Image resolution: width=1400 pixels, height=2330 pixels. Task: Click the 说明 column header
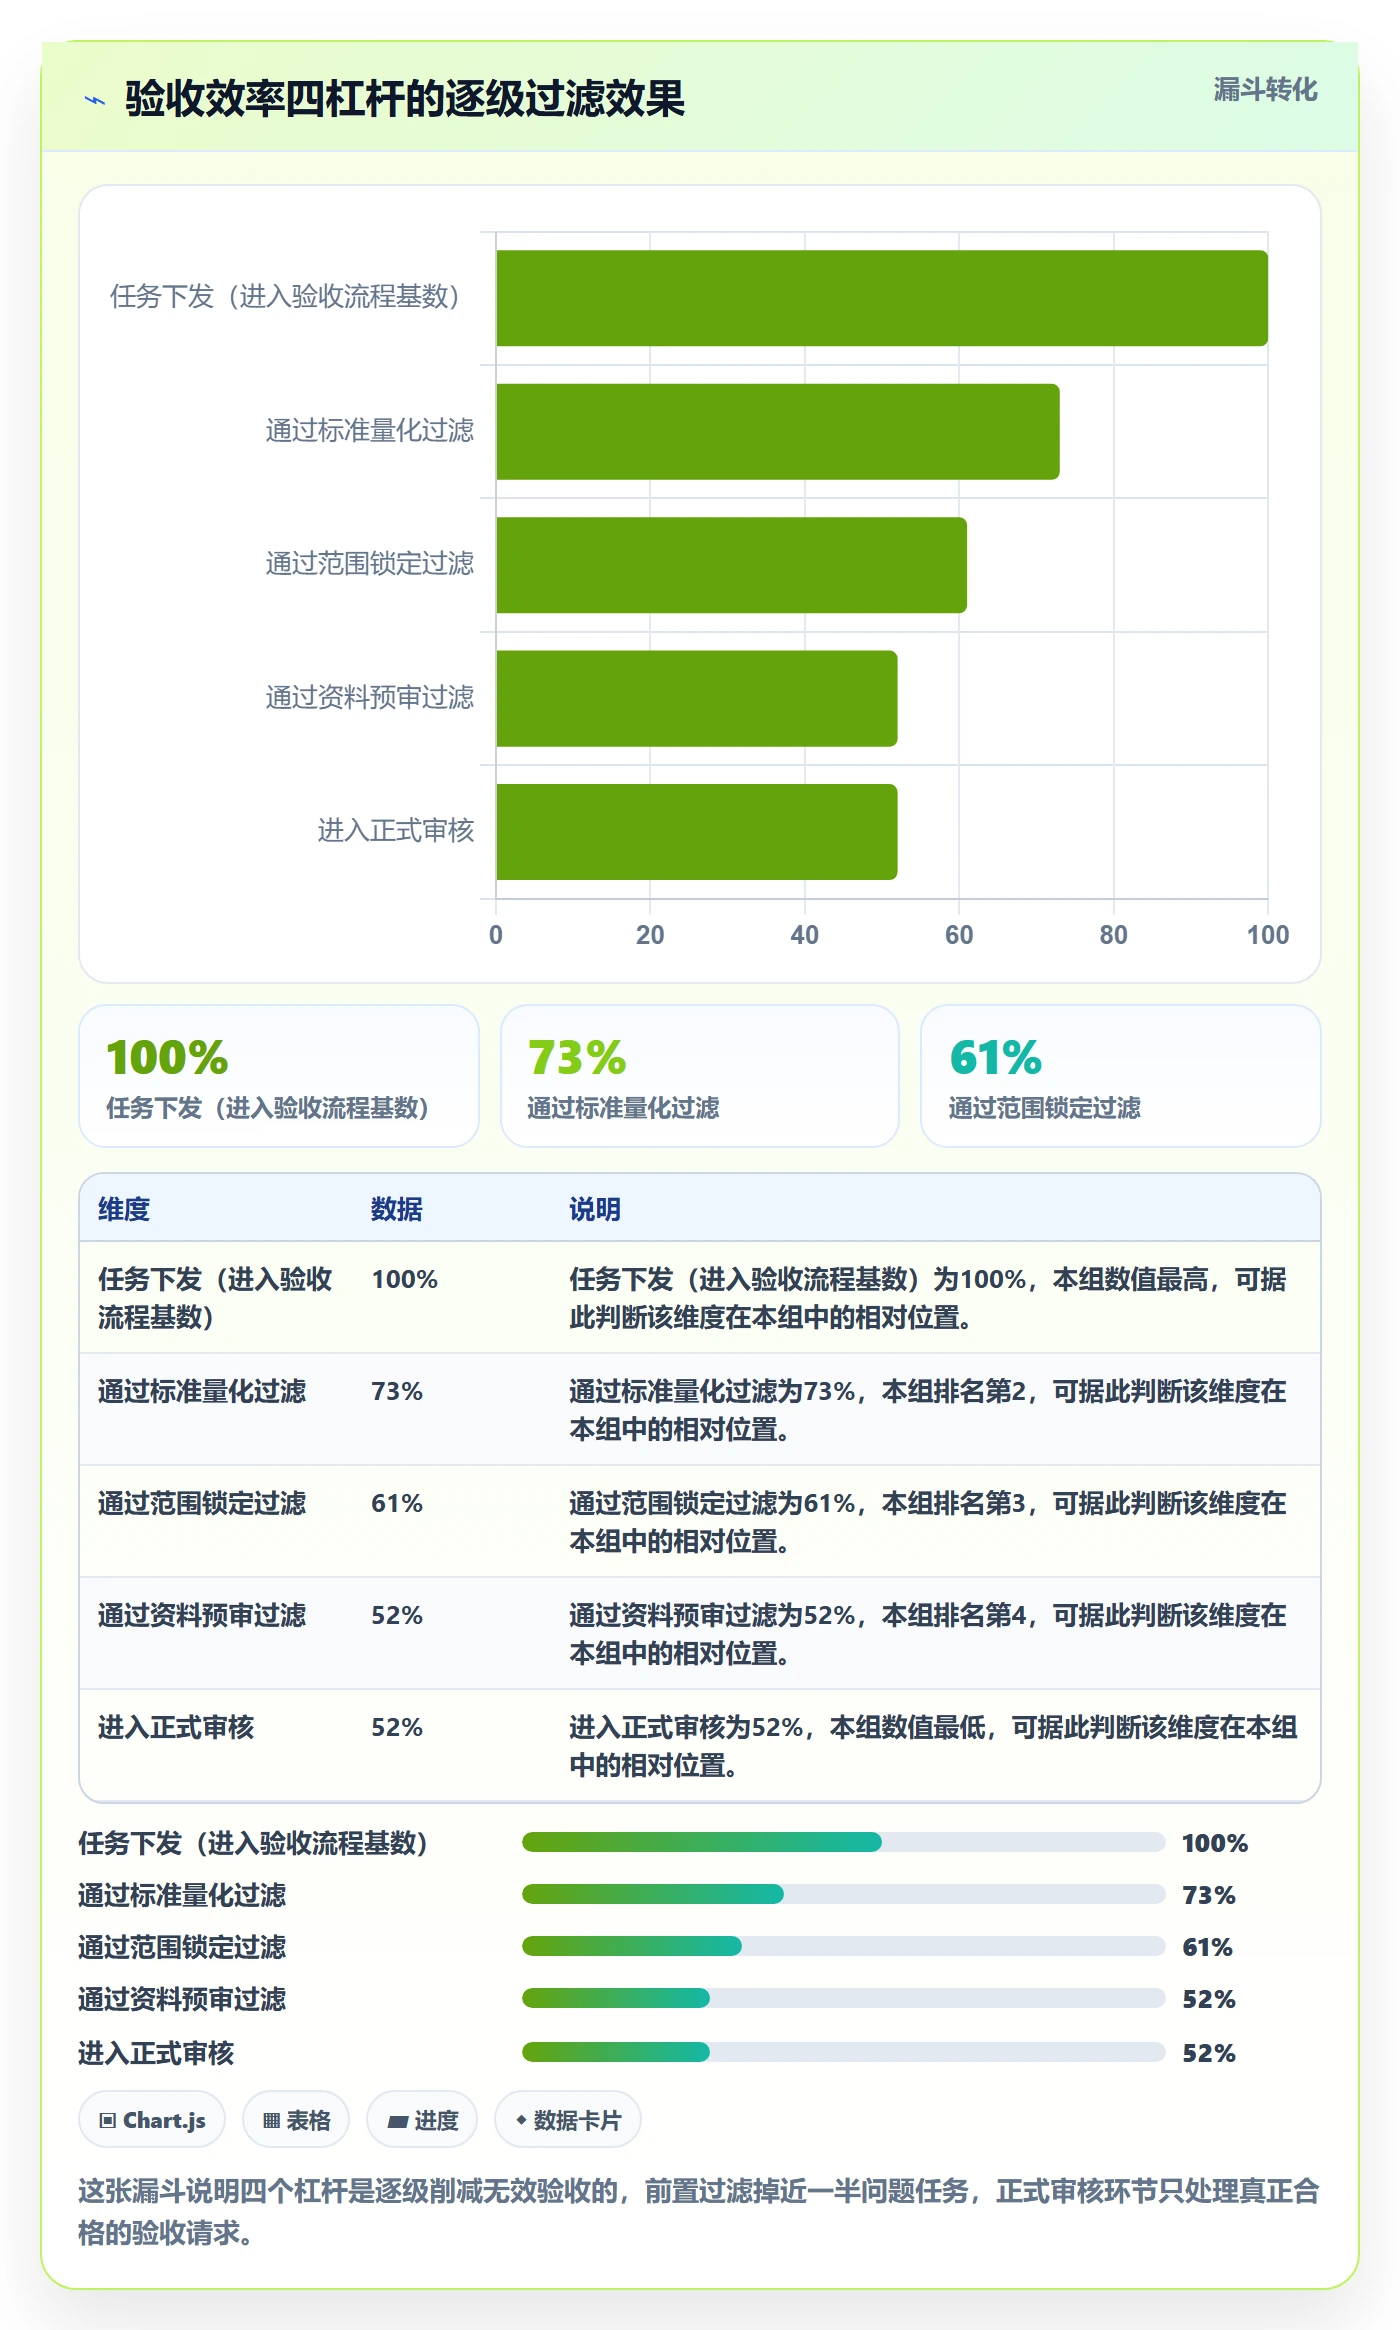pyautogui.click(x=595, y=1209)
